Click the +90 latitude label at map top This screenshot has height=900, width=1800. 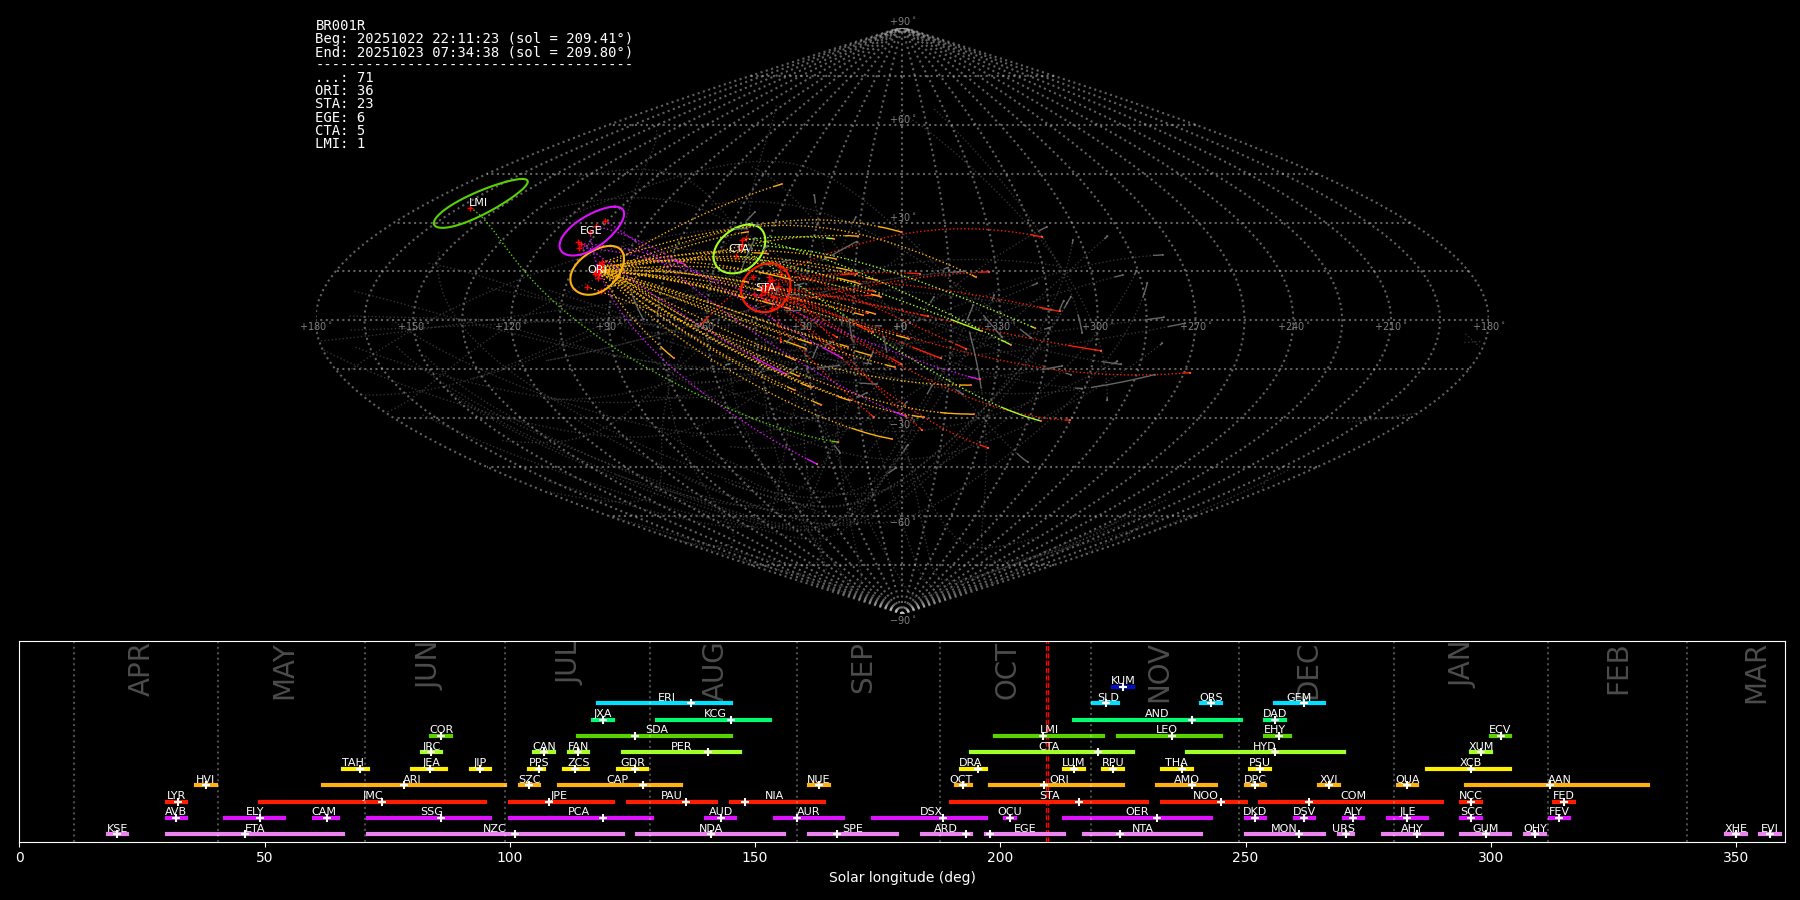[x=901, y=22]
